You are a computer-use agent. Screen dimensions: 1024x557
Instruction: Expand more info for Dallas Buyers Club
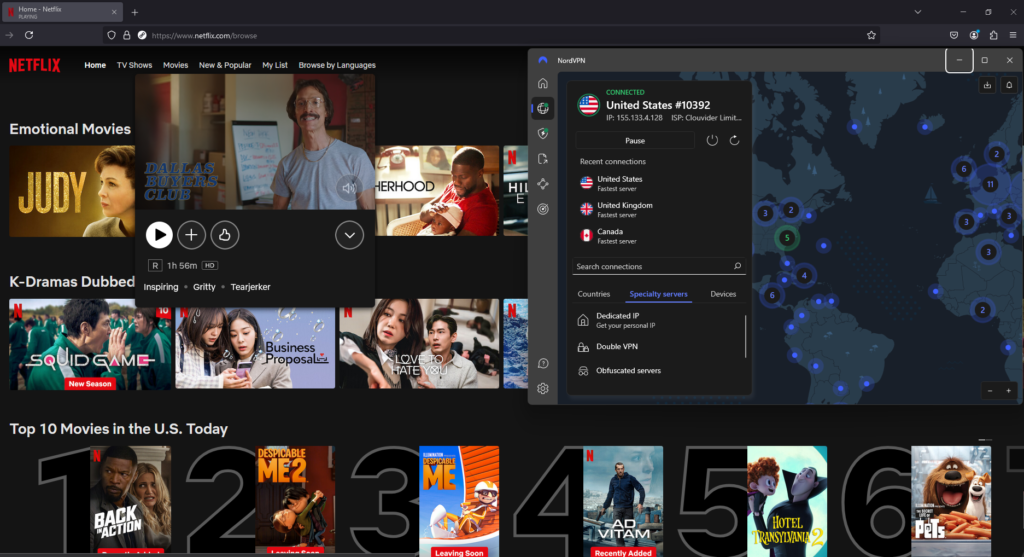click(349, 235)
